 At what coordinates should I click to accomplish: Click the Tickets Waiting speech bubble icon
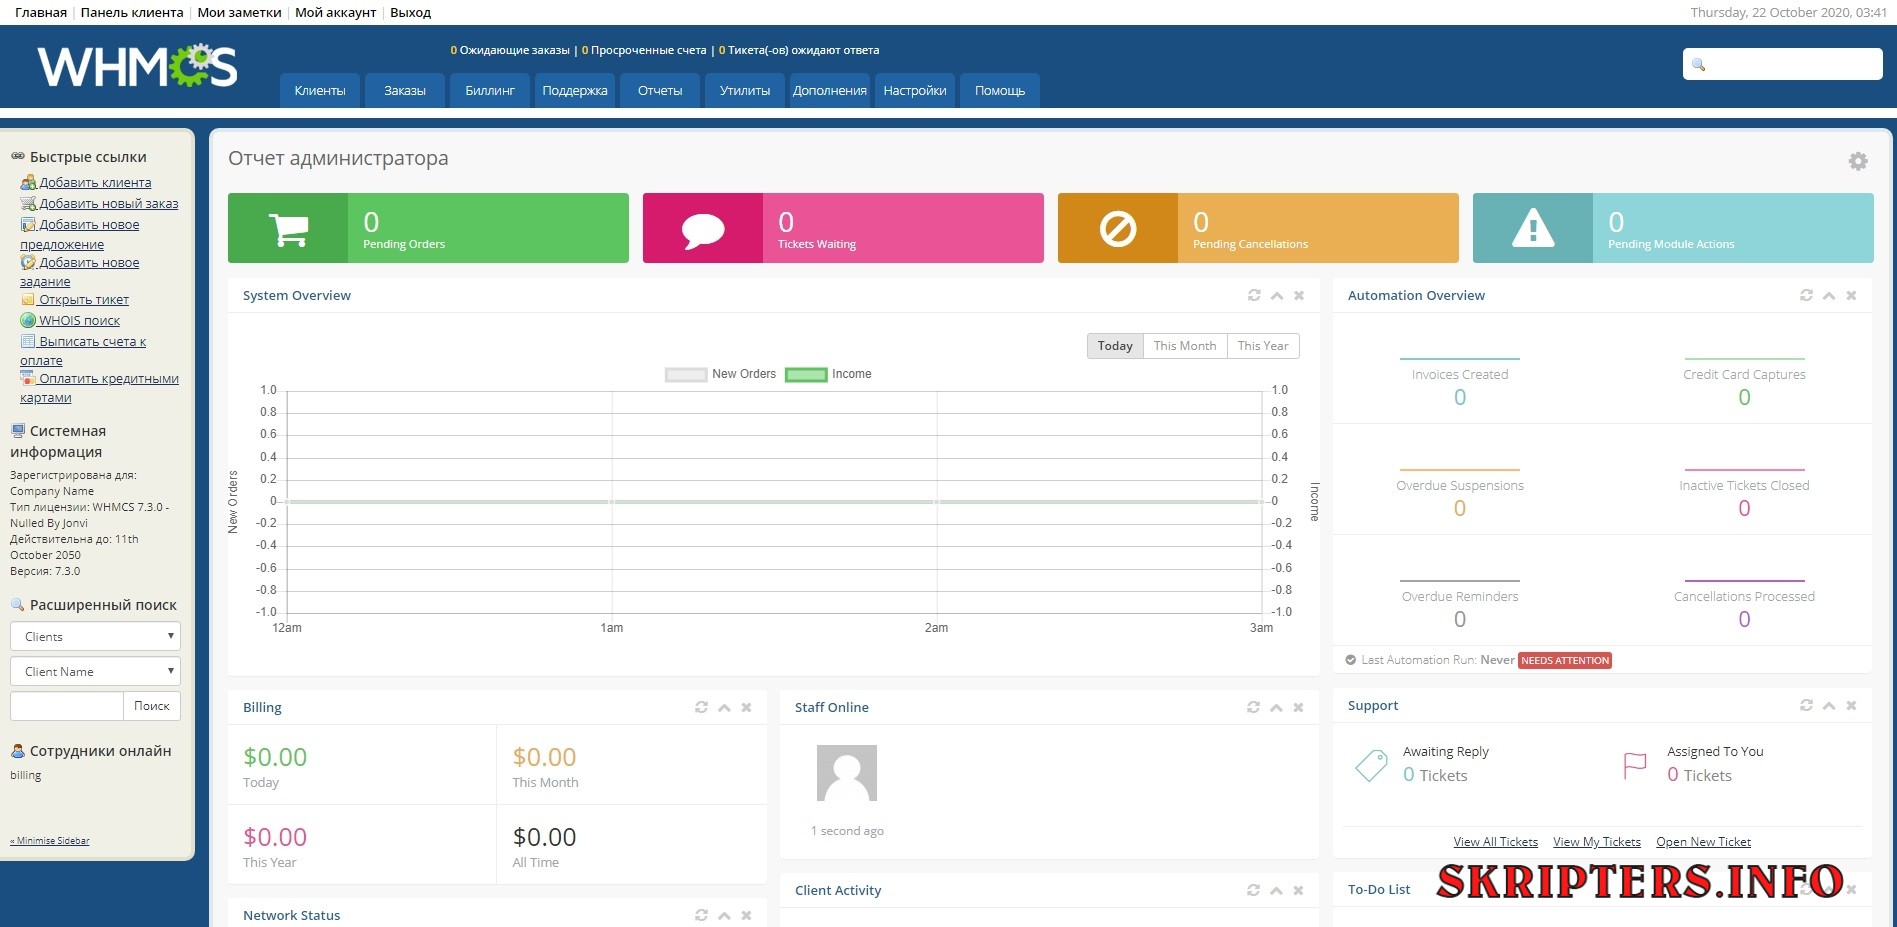tap(703, 229)
